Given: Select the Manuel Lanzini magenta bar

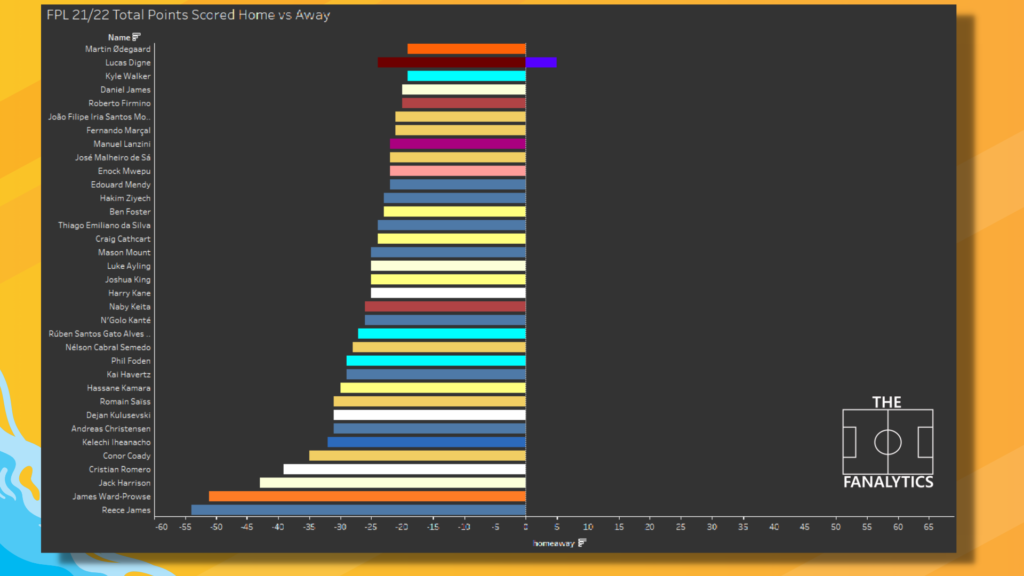Looking at the screenshot, I should click(x=458, y=144).
